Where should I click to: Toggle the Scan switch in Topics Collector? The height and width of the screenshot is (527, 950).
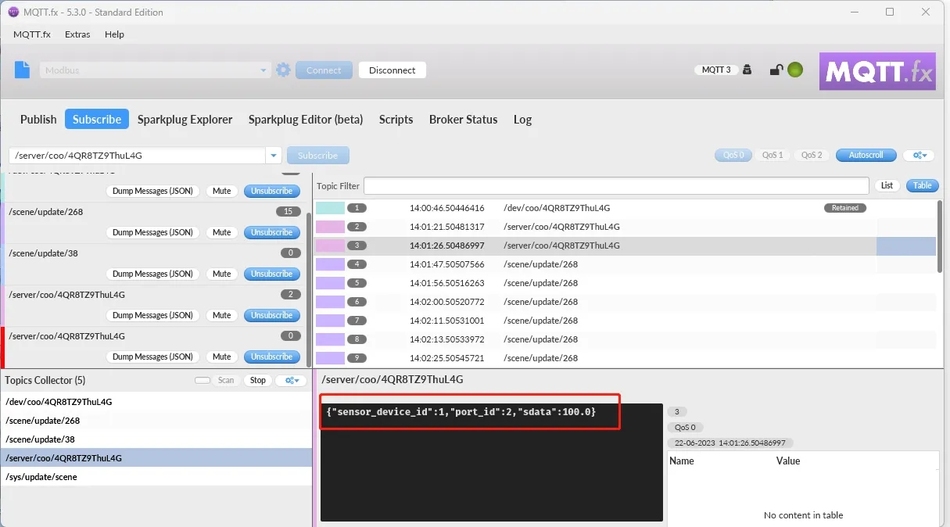(202, 380)
